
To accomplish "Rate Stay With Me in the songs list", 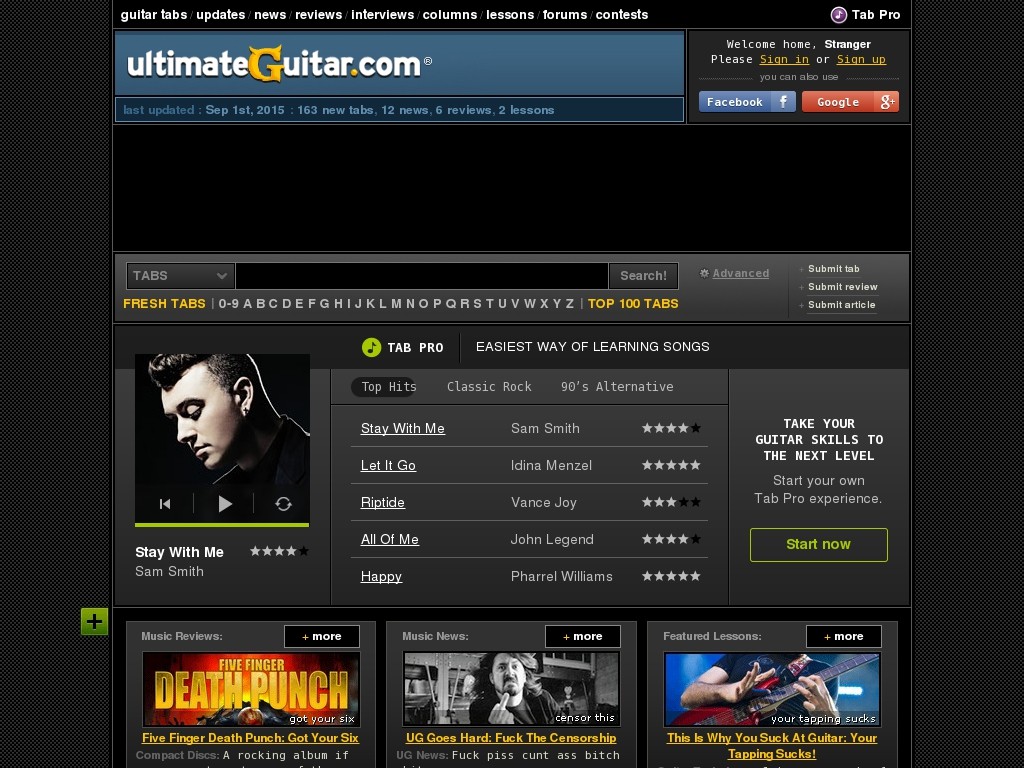I will pos(671,428).
